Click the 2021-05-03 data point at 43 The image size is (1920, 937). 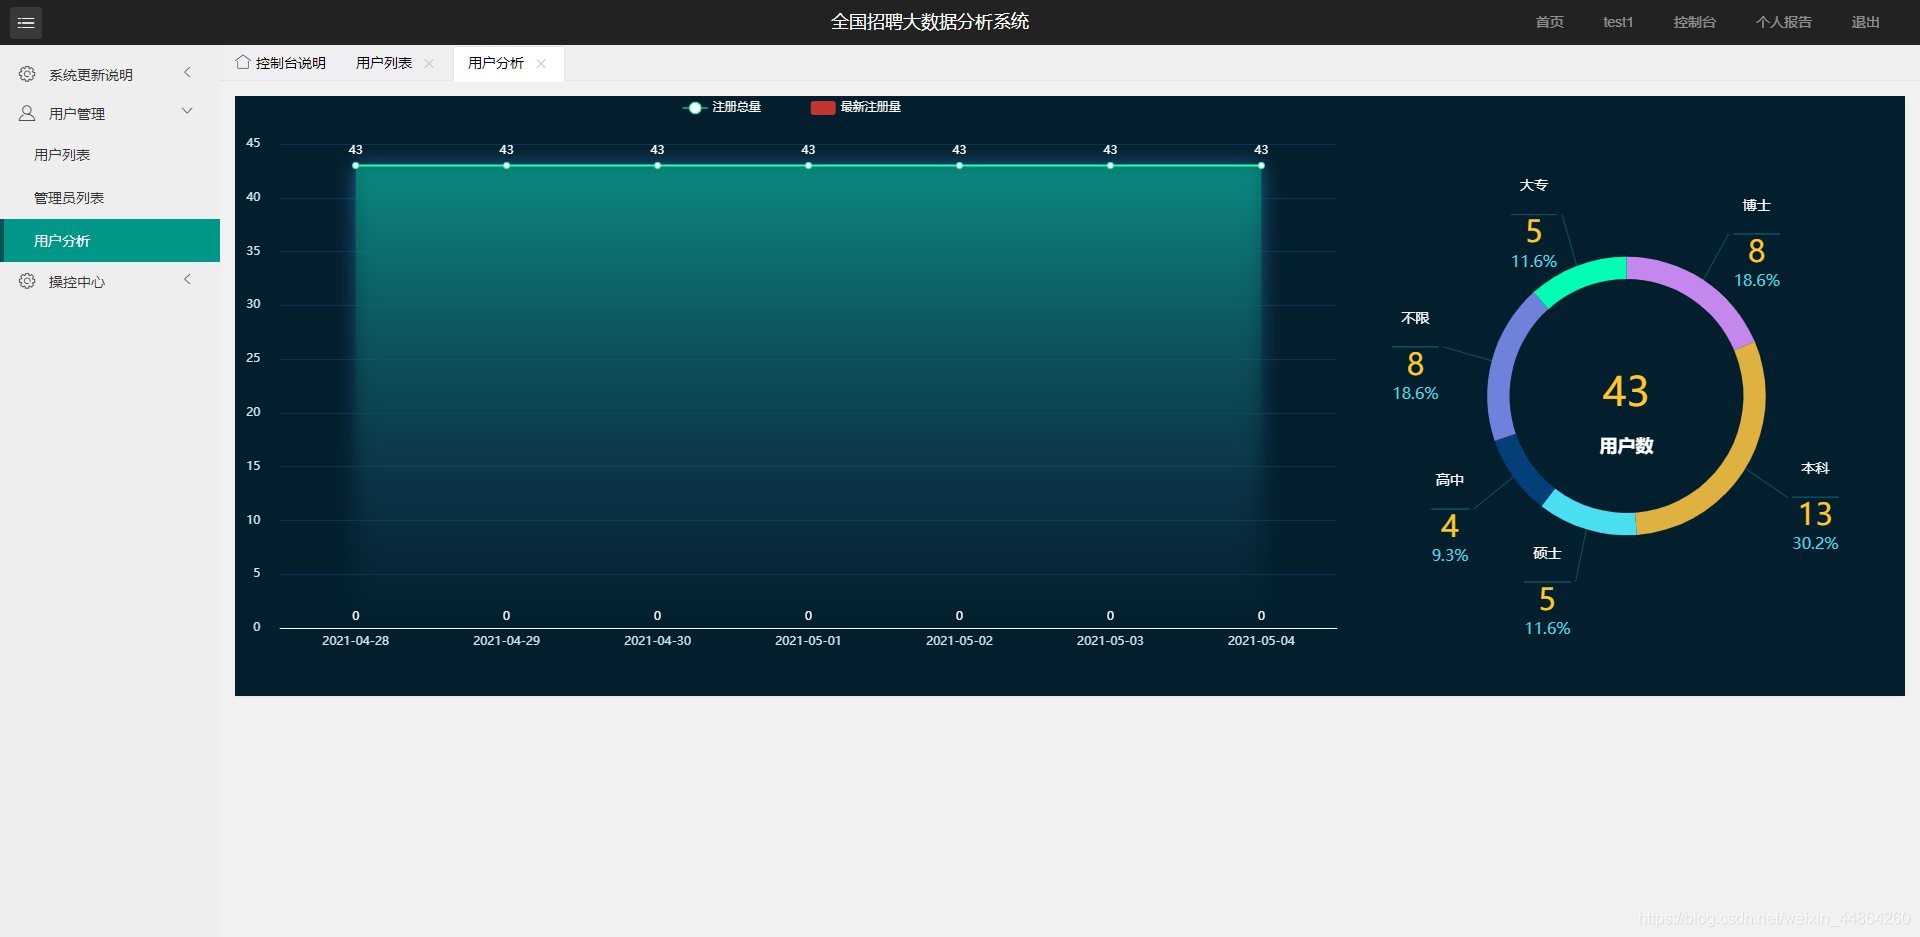pos(1110,165)
